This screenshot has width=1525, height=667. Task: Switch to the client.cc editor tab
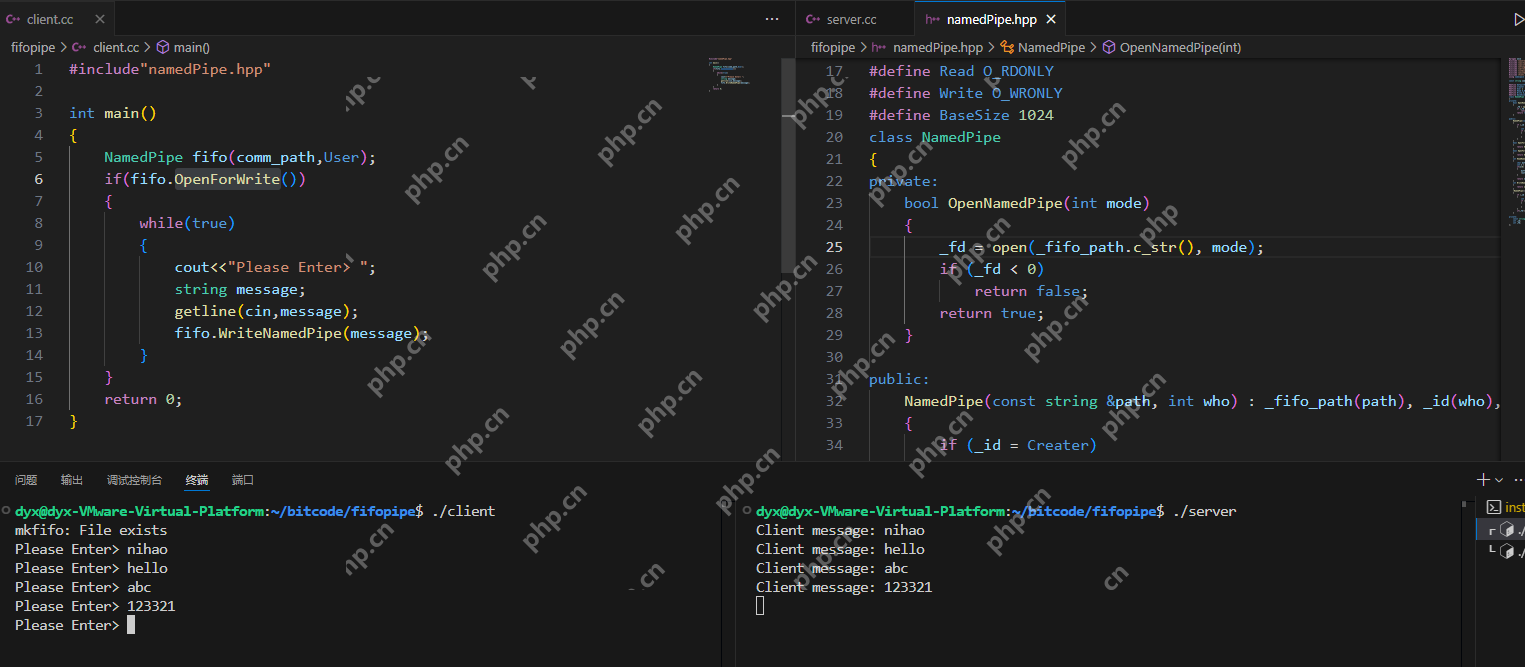[57, 19]
